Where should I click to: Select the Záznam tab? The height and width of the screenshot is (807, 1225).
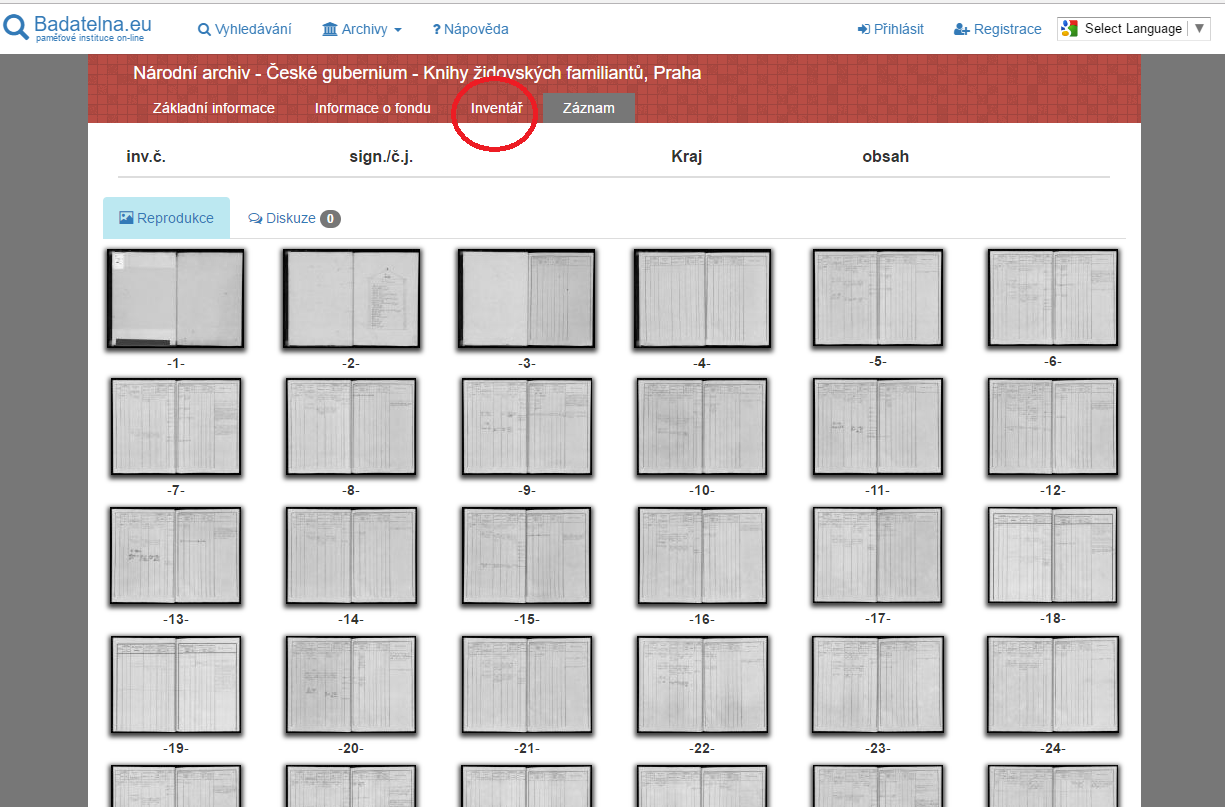point(589,108)
